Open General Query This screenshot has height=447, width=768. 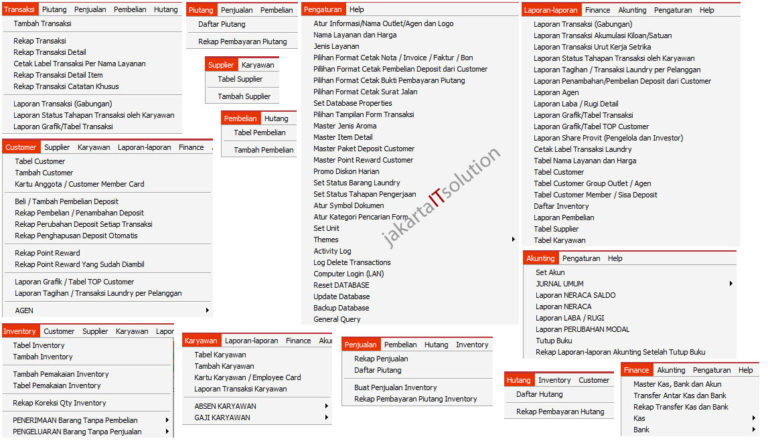pyautogui.click(x=337, y=319)
